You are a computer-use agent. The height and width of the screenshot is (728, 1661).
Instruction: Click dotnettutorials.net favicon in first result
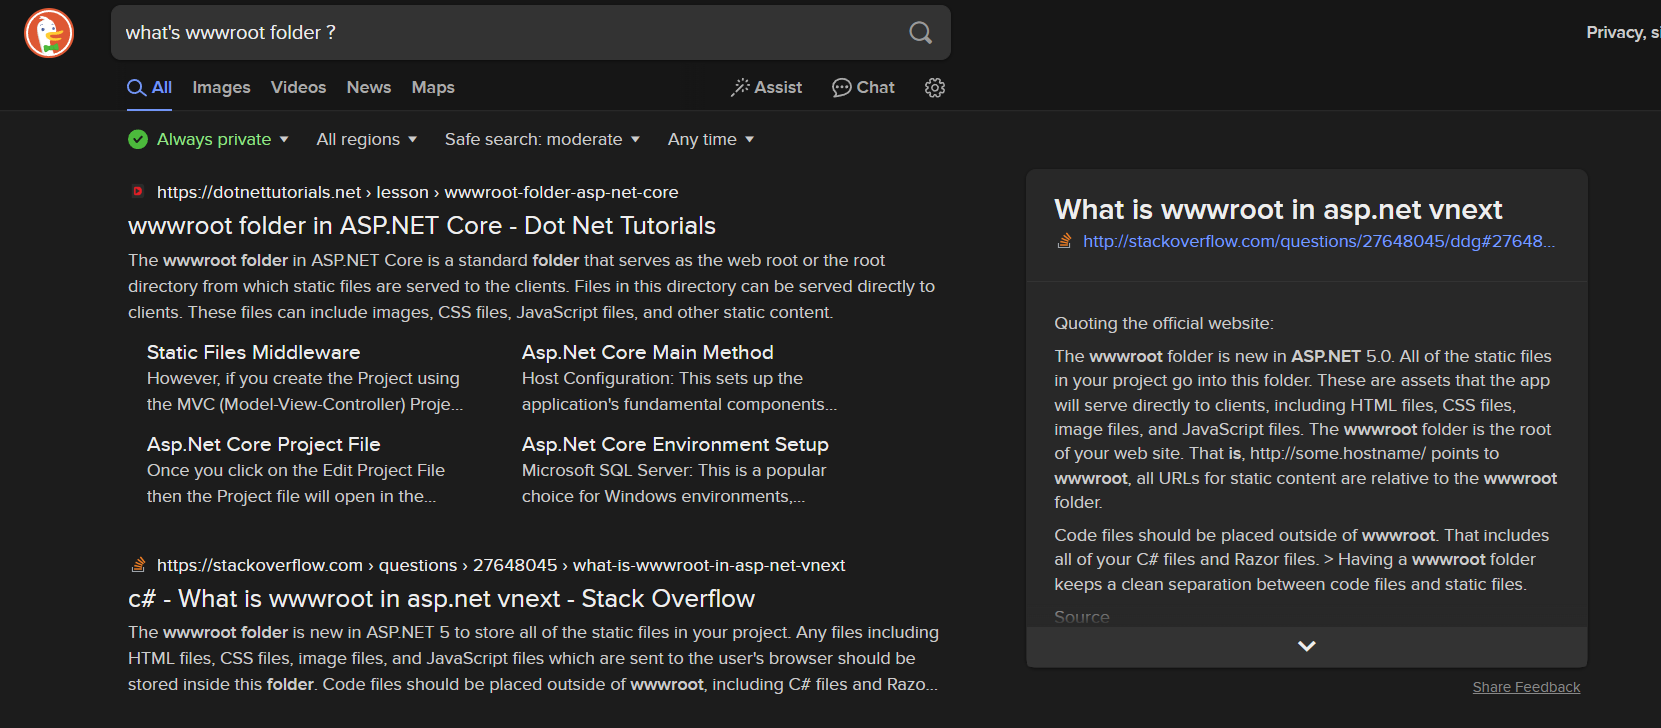[x=138, y=192]
